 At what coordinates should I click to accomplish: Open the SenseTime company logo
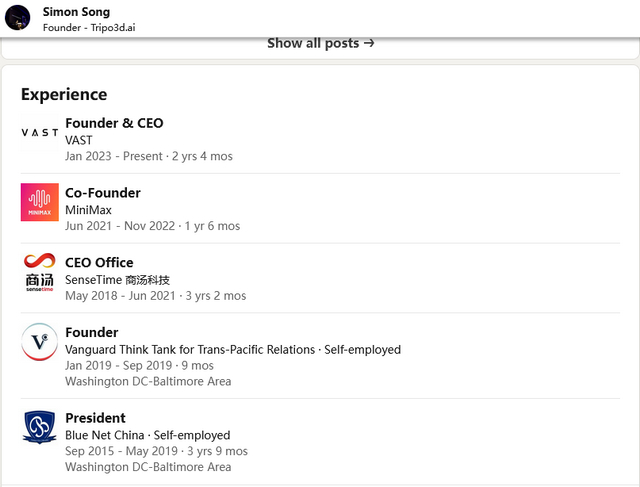40,272
